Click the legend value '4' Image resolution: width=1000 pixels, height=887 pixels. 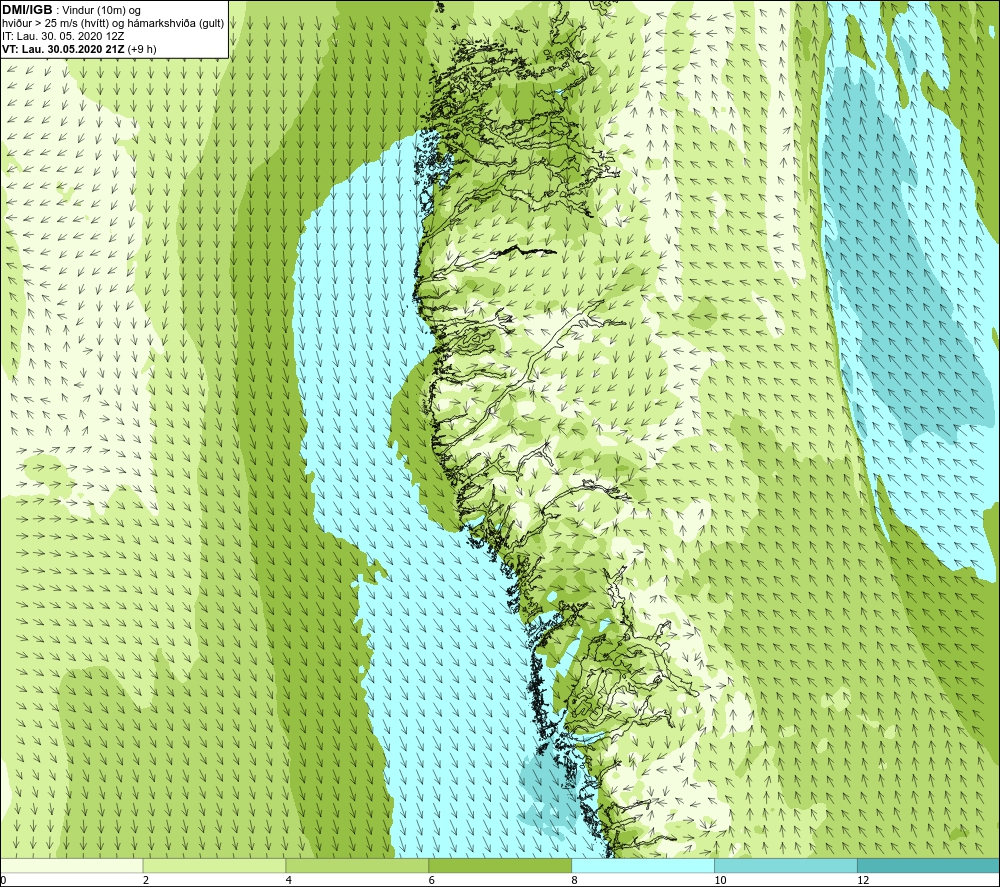tap(289, 880)
